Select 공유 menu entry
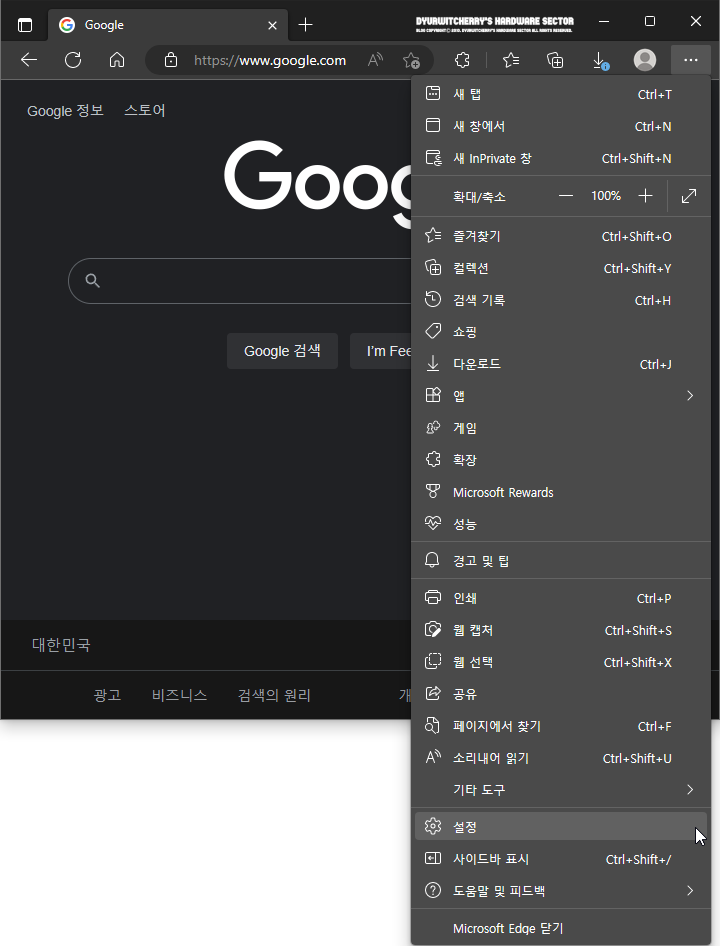 point(561,694)
